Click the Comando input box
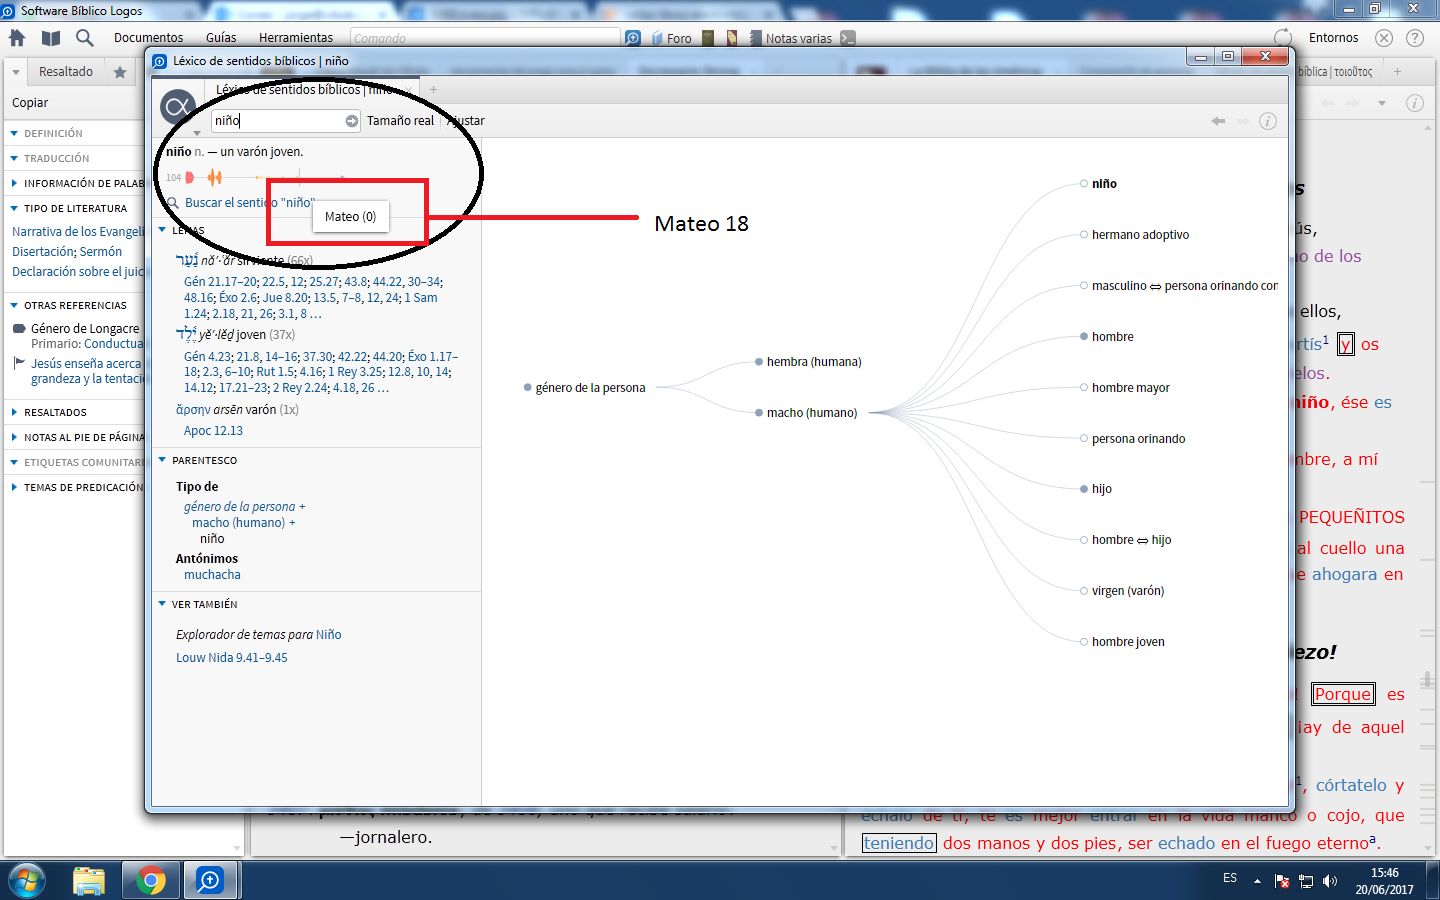Image resolution: width=1440 pixels, height=900 pixels. tap(485, 38)
